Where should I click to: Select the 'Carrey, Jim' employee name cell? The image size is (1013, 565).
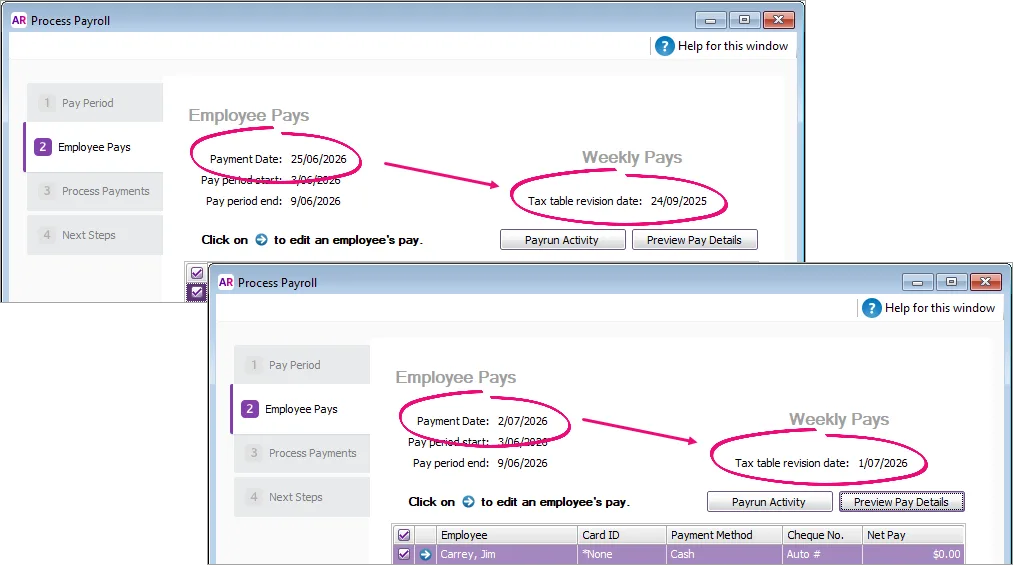[506, 554]
